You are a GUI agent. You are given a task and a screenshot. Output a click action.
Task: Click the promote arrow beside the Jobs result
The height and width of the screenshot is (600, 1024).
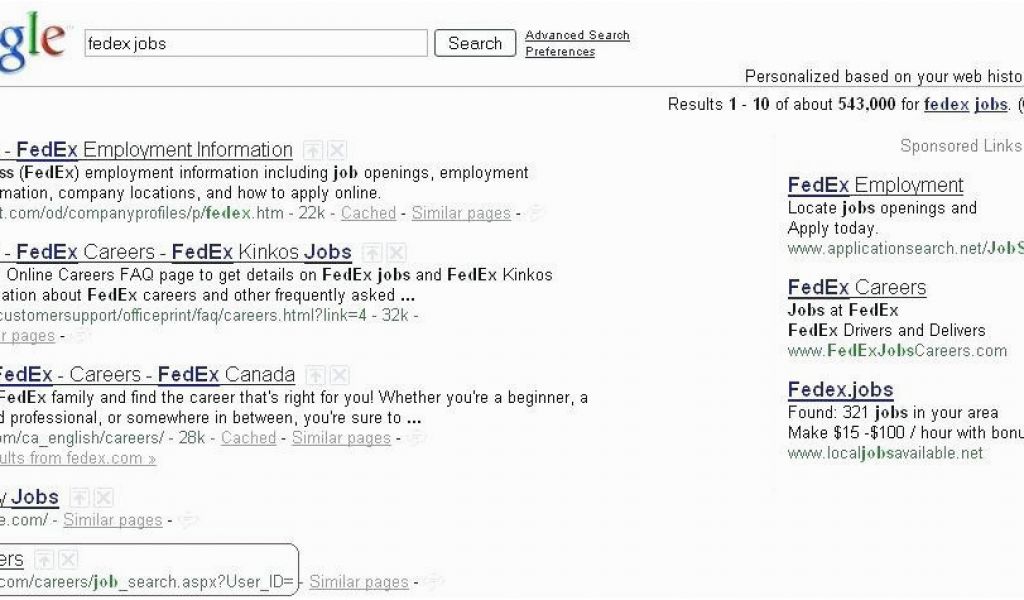point(79,498)
